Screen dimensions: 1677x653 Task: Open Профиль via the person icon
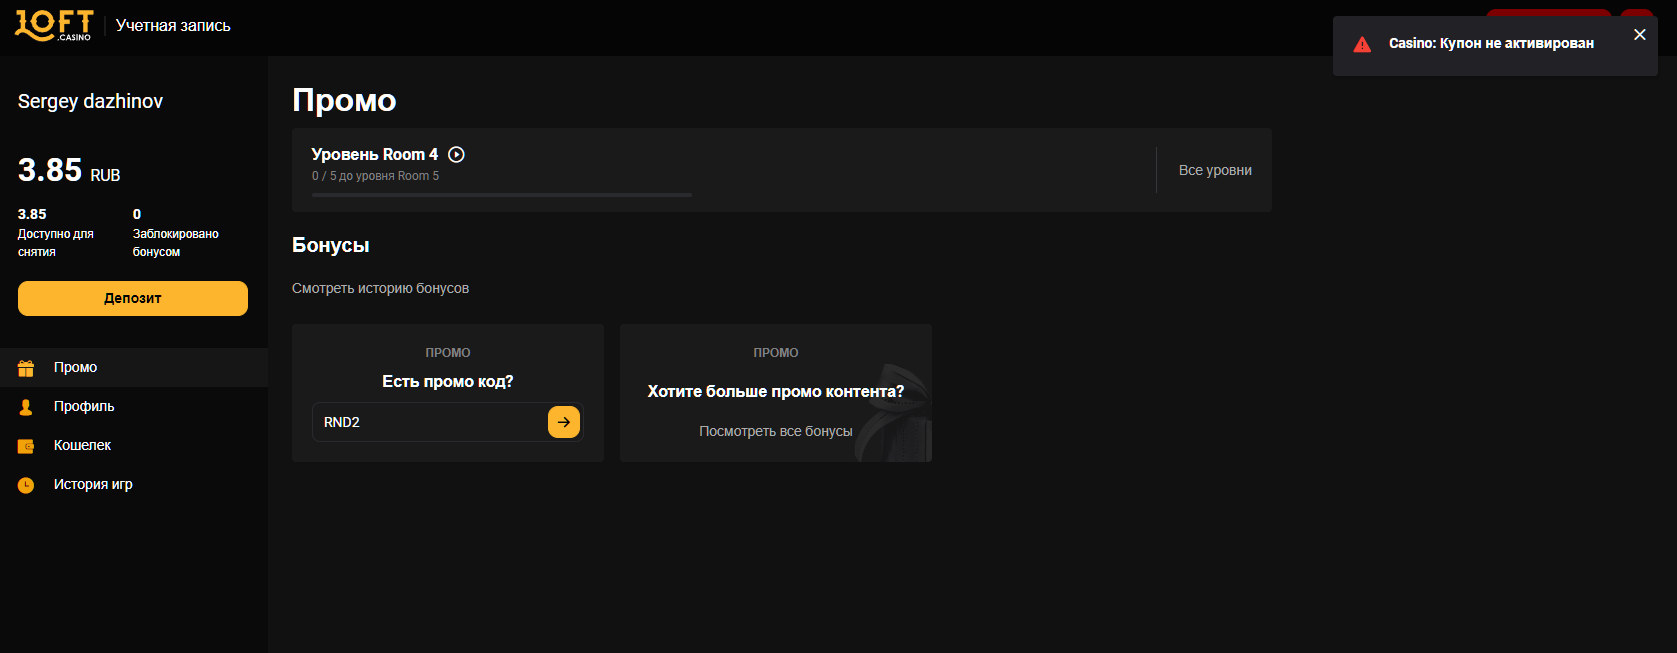click(26, 407)
